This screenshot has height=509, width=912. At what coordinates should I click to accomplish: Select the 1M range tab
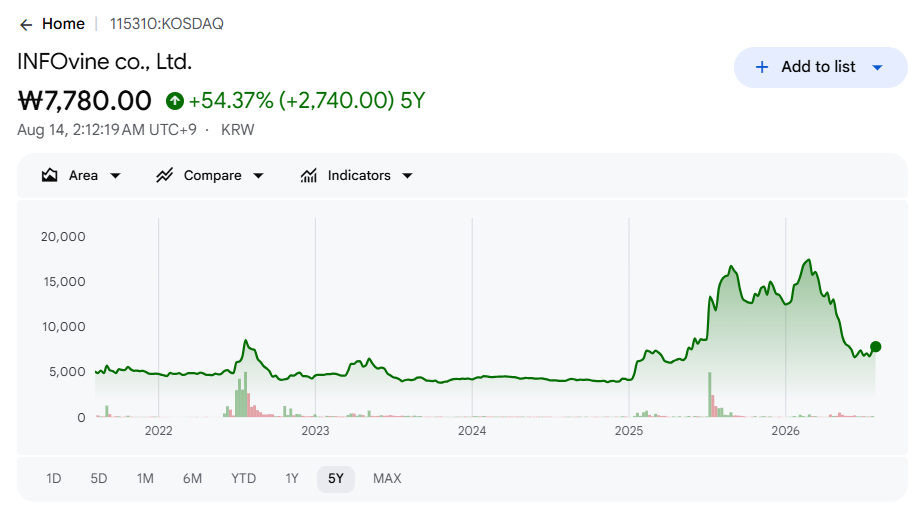pos(145,479)
